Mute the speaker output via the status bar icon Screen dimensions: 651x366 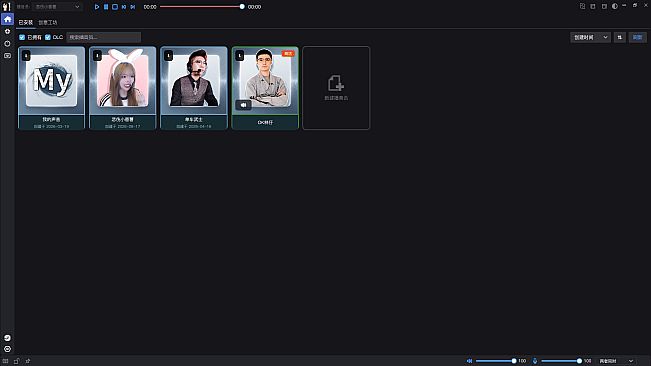(x=469, y=361)
